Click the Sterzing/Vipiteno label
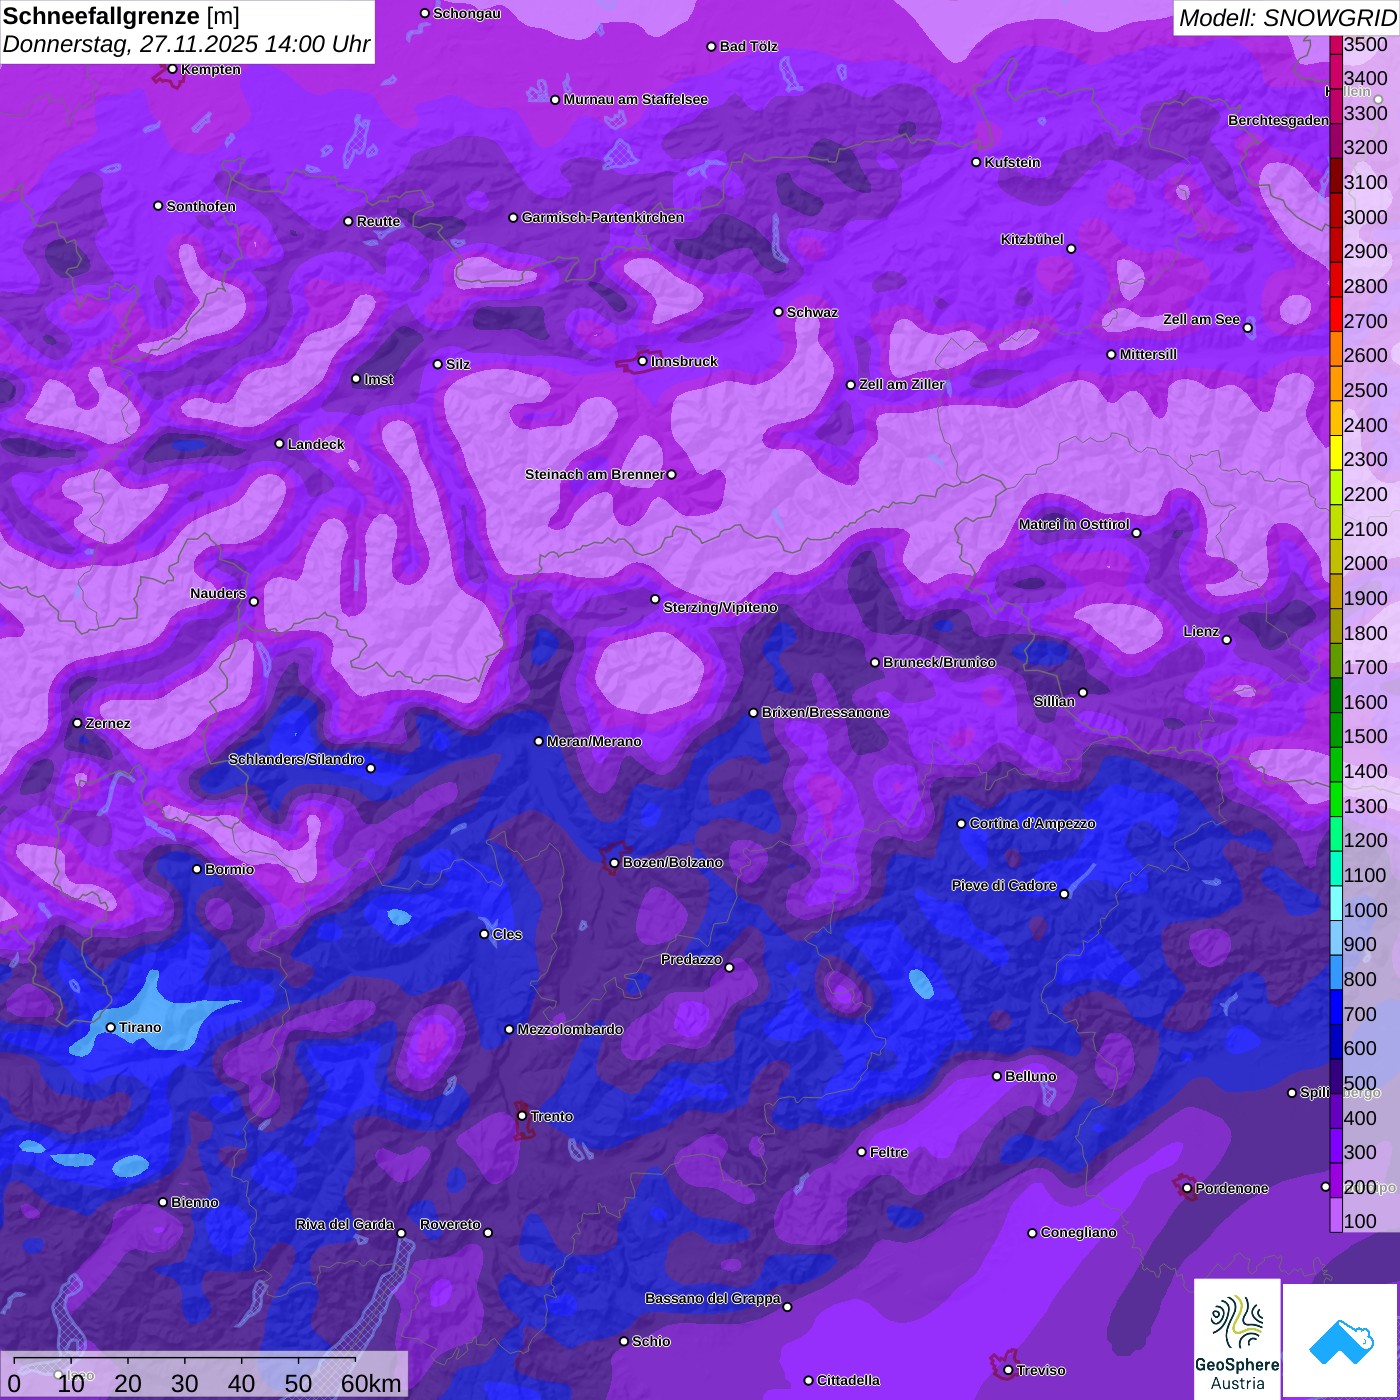 [720, 607]
